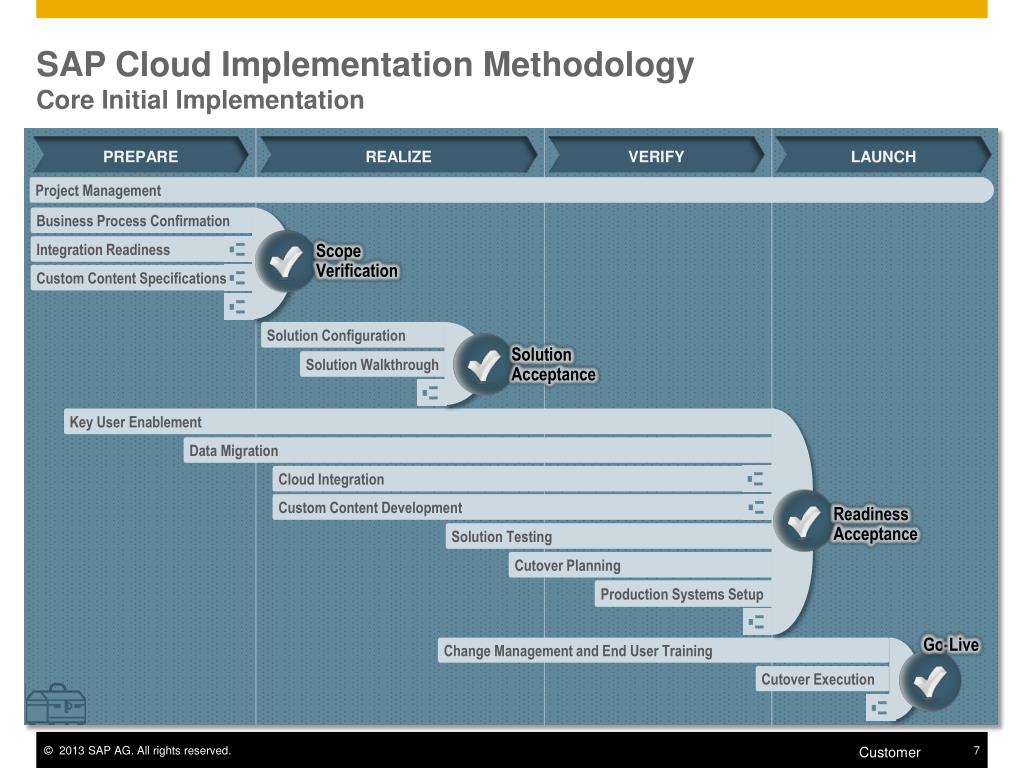Click the Key User Enablement bar

(x=418, y=422)
